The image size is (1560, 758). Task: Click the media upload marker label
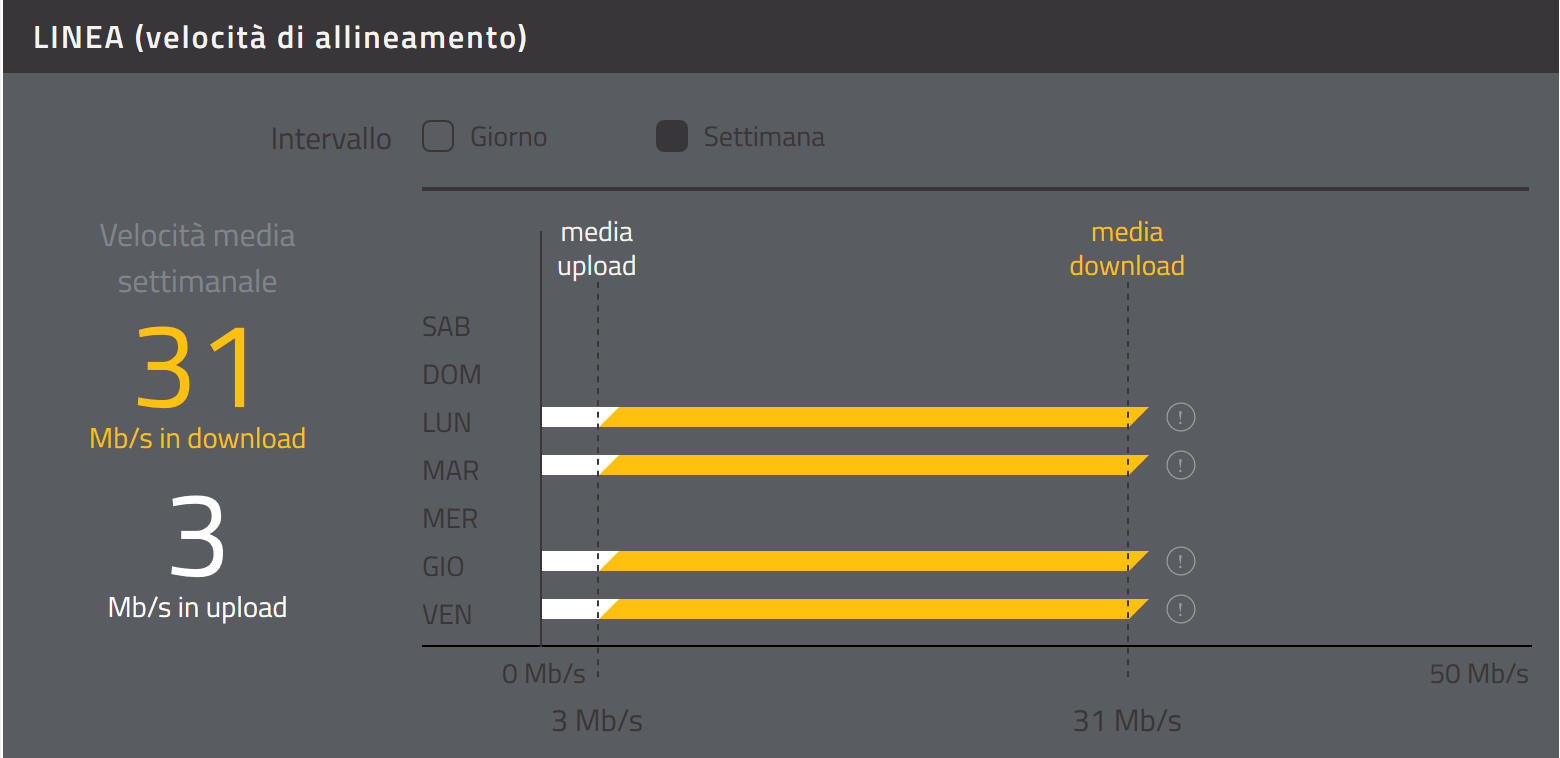click(597, 249)
